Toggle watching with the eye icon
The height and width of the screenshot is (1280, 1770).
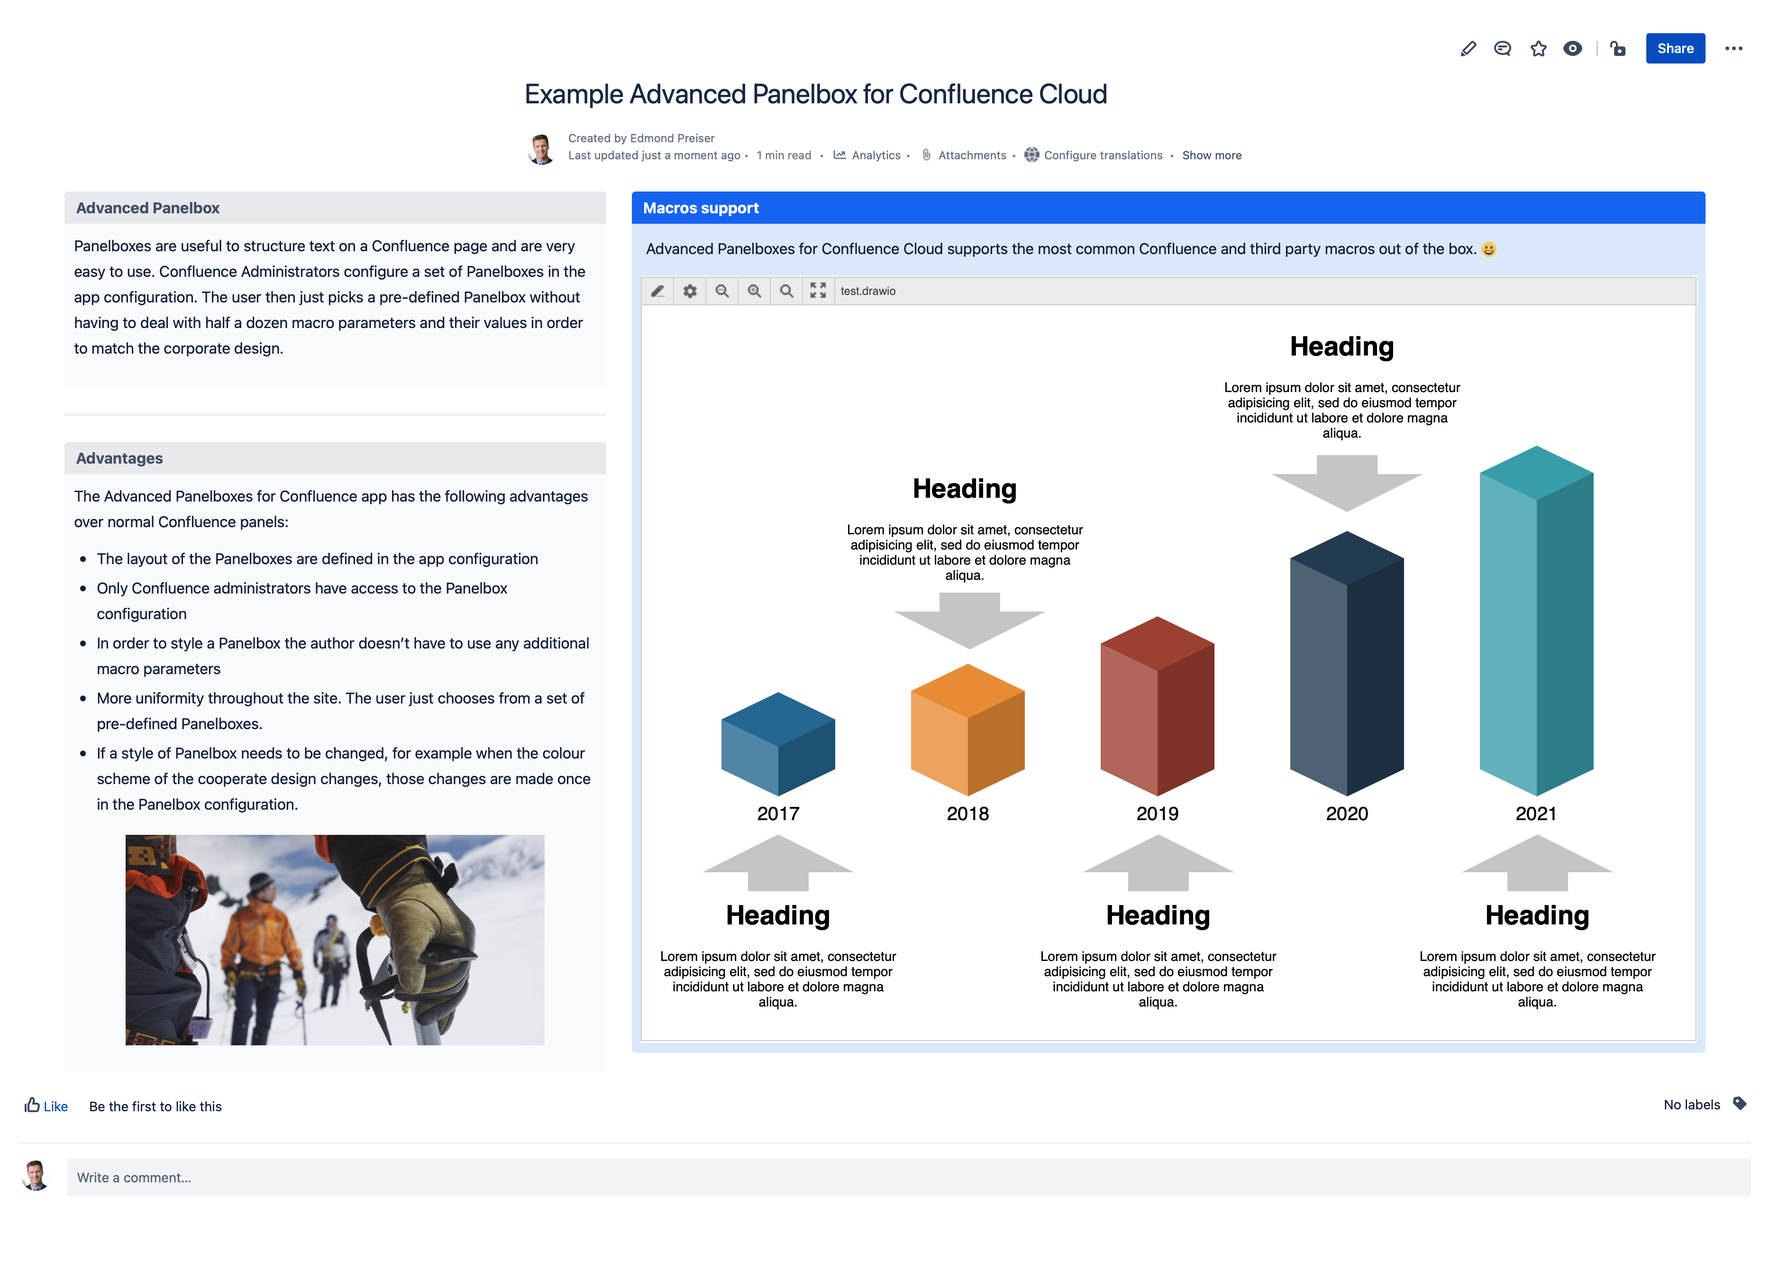[x=1572, y=48]
